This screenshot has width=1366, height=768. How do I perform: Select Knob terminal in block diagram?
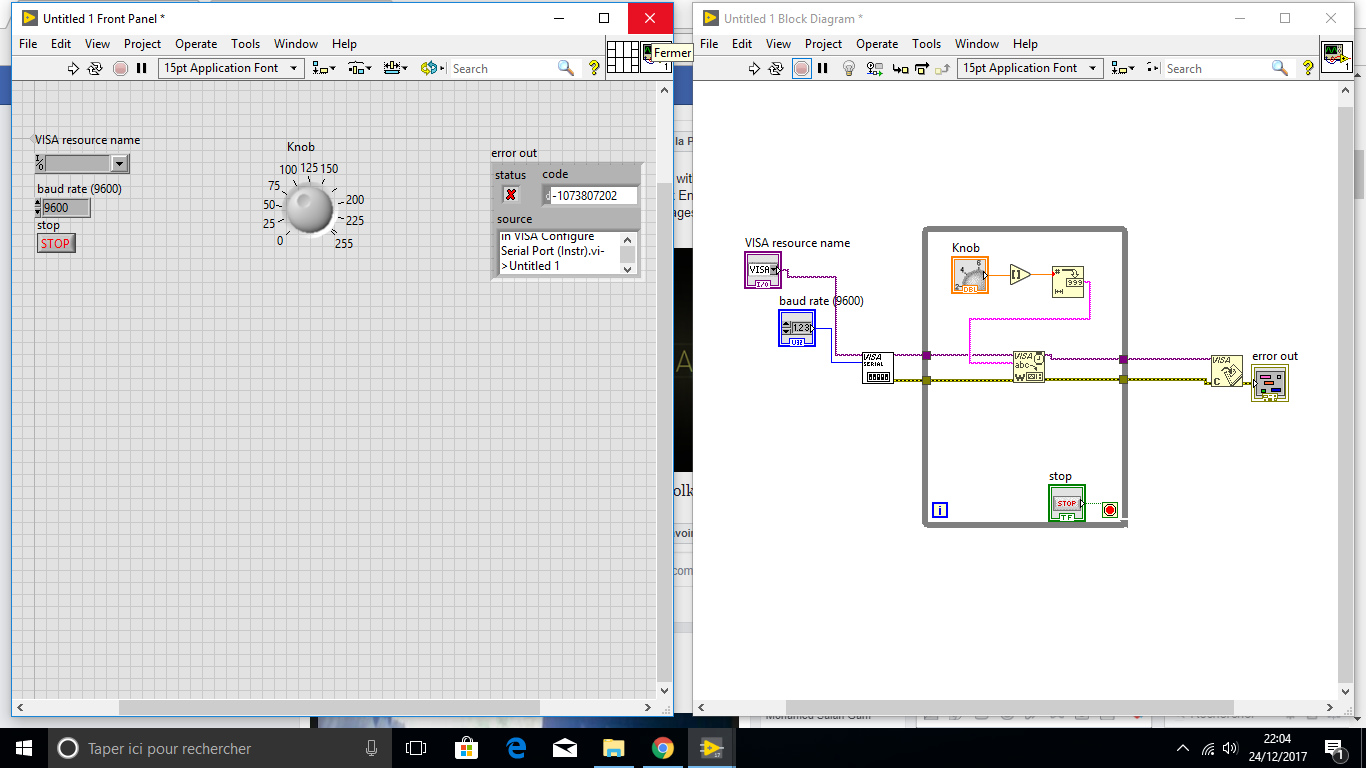[x=969, y=275]
